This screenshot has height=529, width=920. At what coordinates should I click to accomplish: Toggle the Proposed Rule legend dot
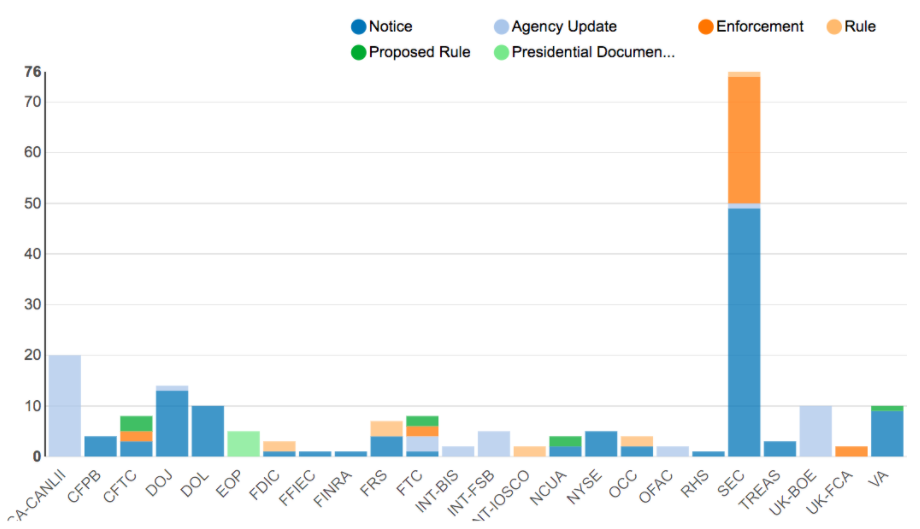pyautogui.click(x=358, y=53)
